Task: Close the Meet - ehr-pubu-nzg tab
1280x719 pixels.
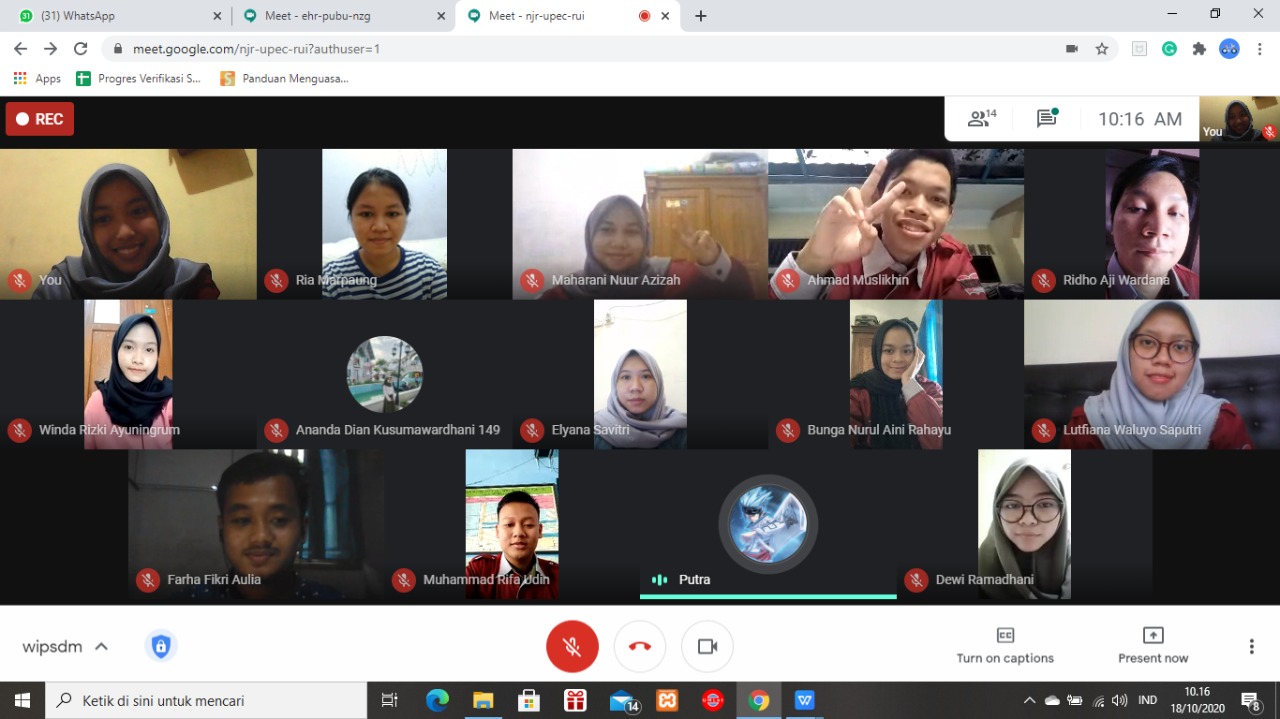Action: [441, 16]
